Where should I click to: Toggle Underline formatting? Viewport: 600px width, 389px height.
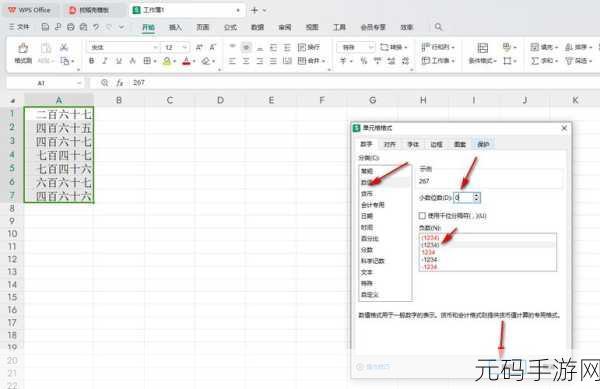point(119,61)
